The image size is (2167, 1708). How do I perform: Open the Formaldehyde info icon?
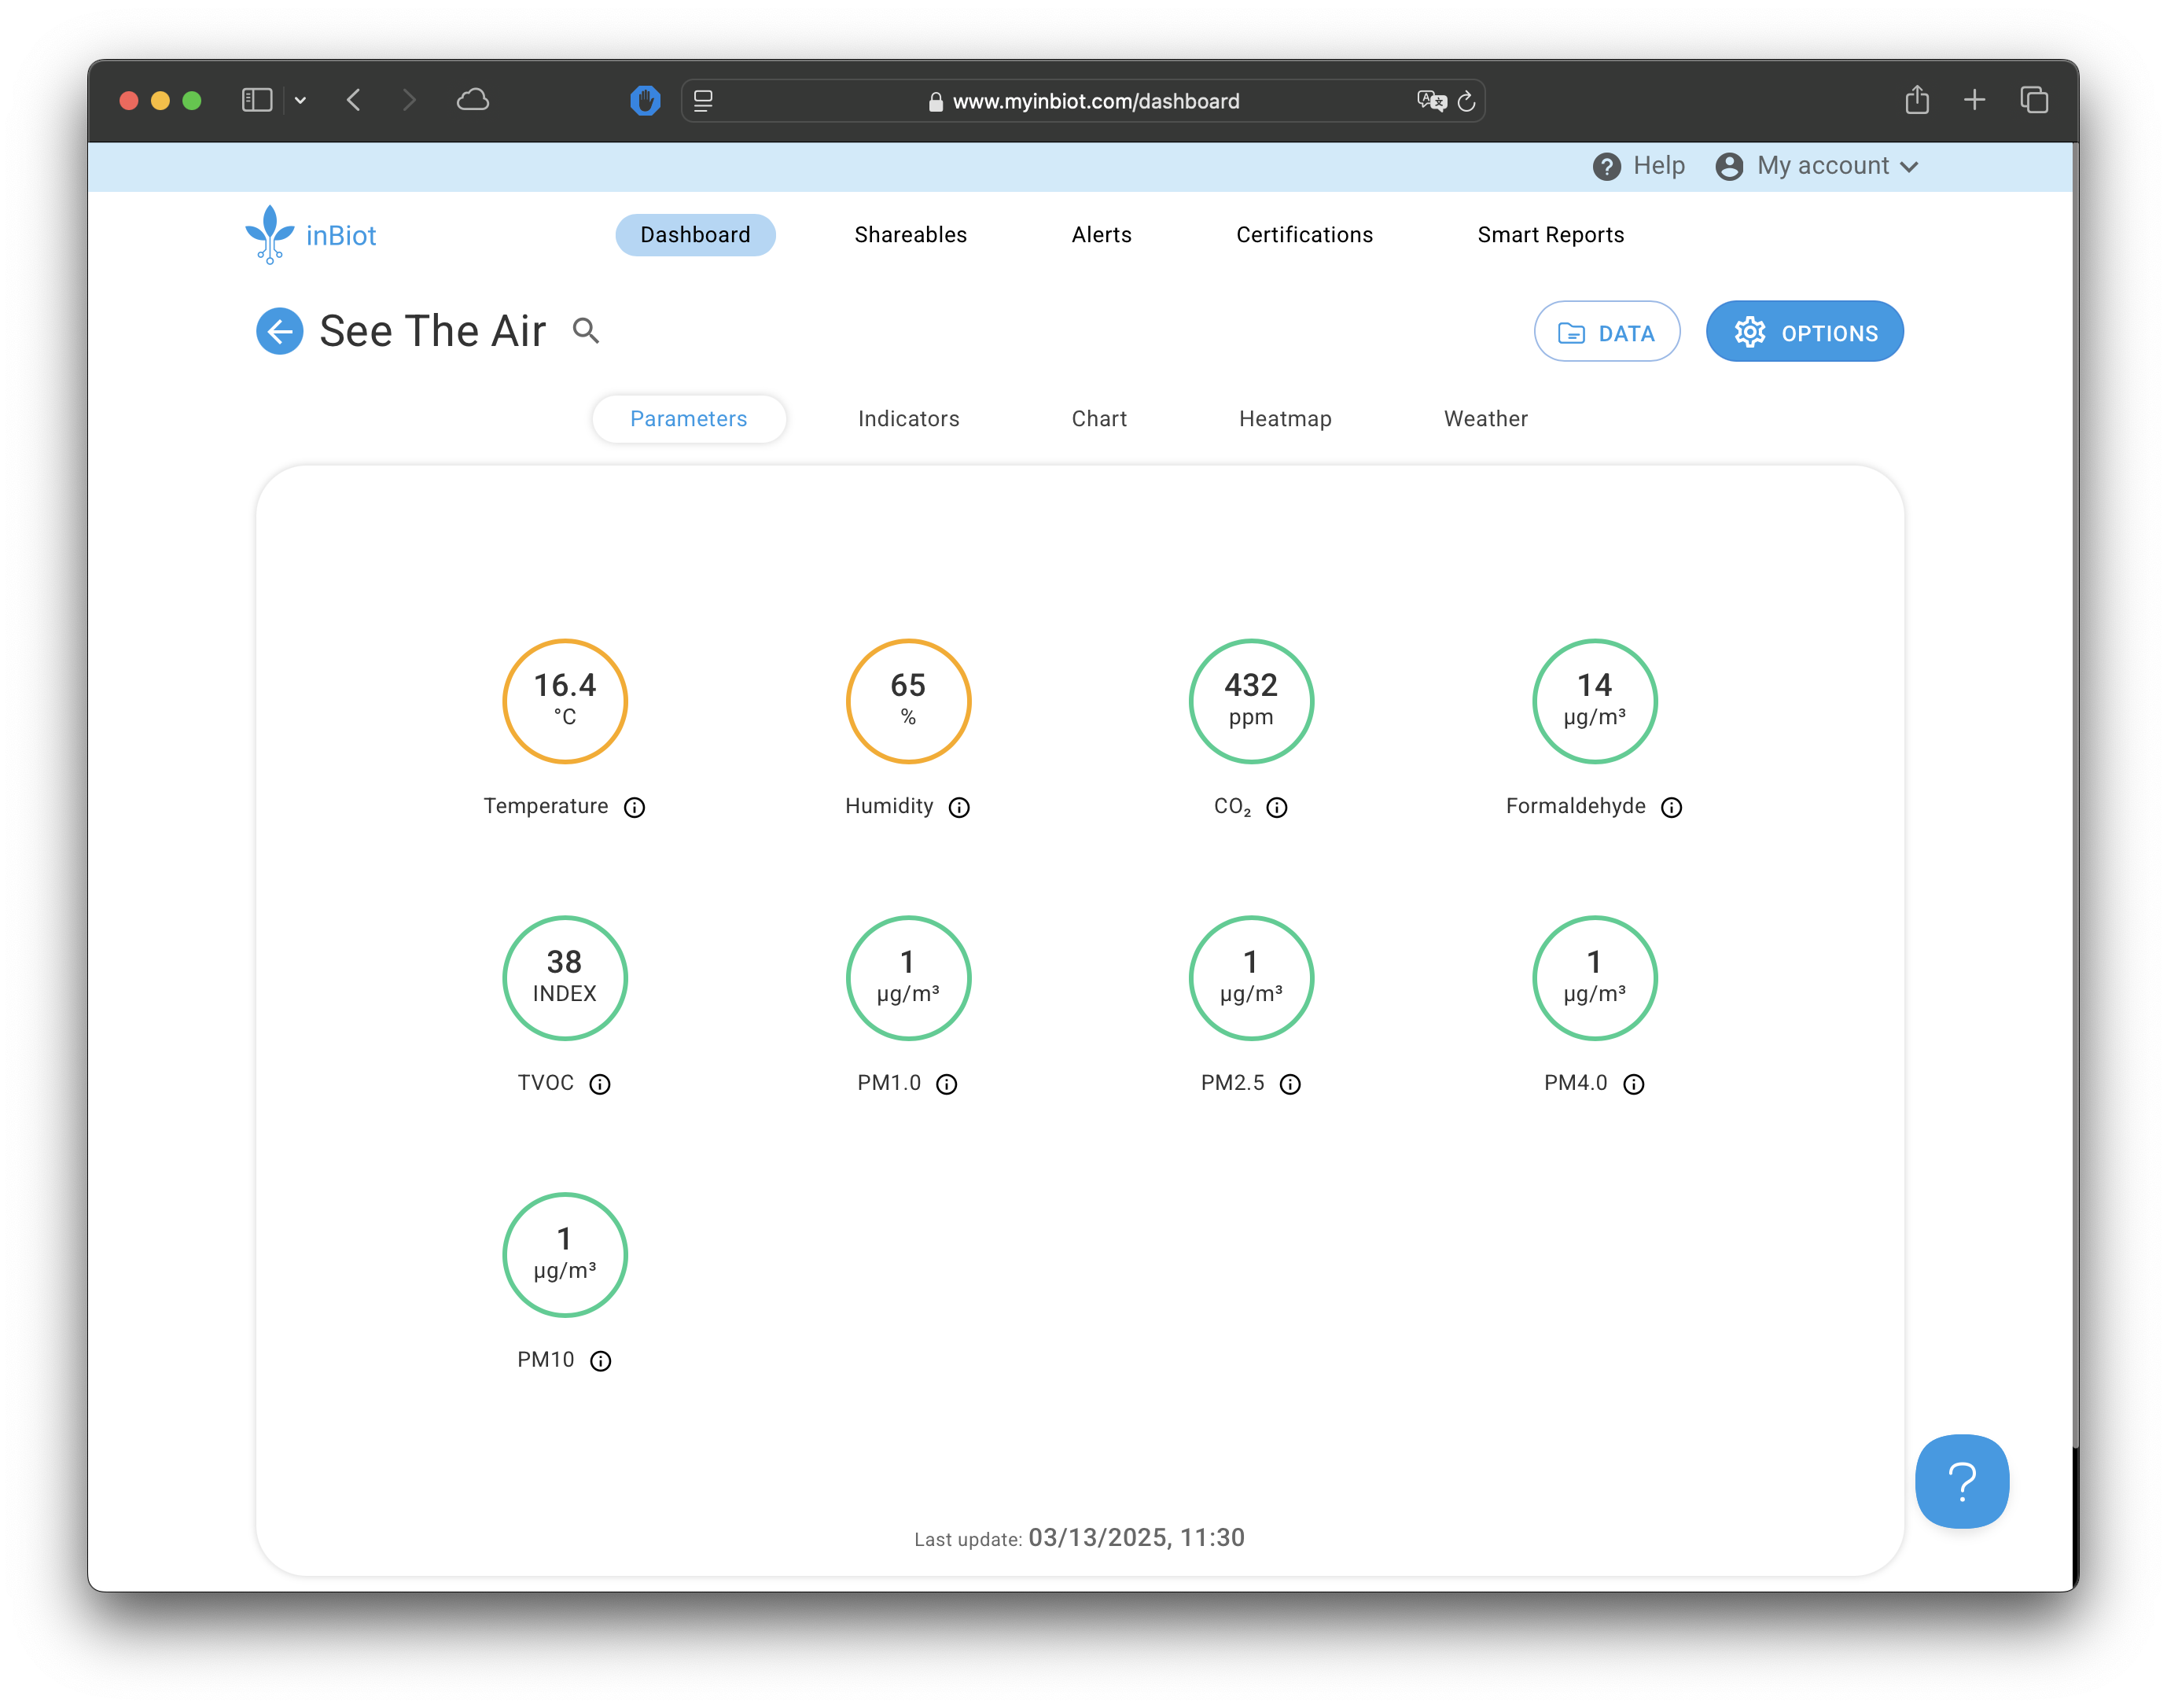(x=1671, y=807)
